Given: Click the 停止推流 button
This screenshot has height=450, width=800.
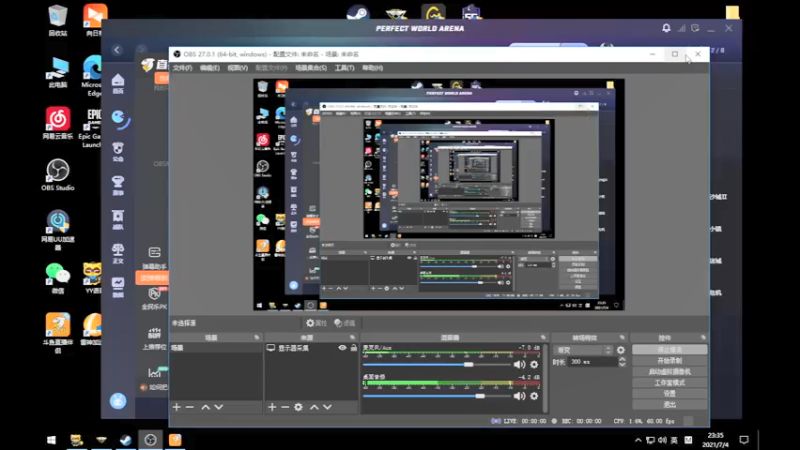Looking at the screenshot, I should click(x=669, y=349).
